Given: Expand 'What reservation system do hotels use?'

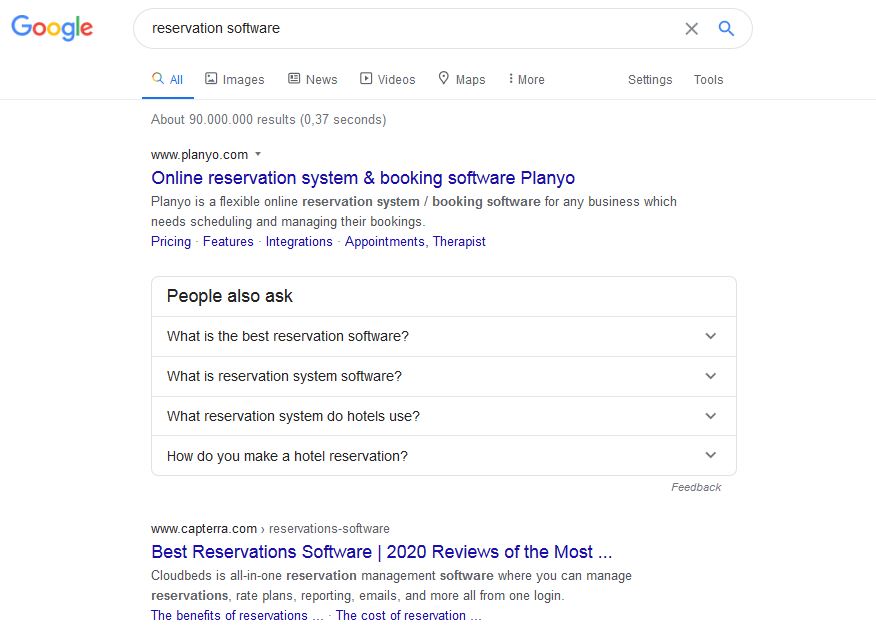Looking at the screenshot, I should (444, 416).
